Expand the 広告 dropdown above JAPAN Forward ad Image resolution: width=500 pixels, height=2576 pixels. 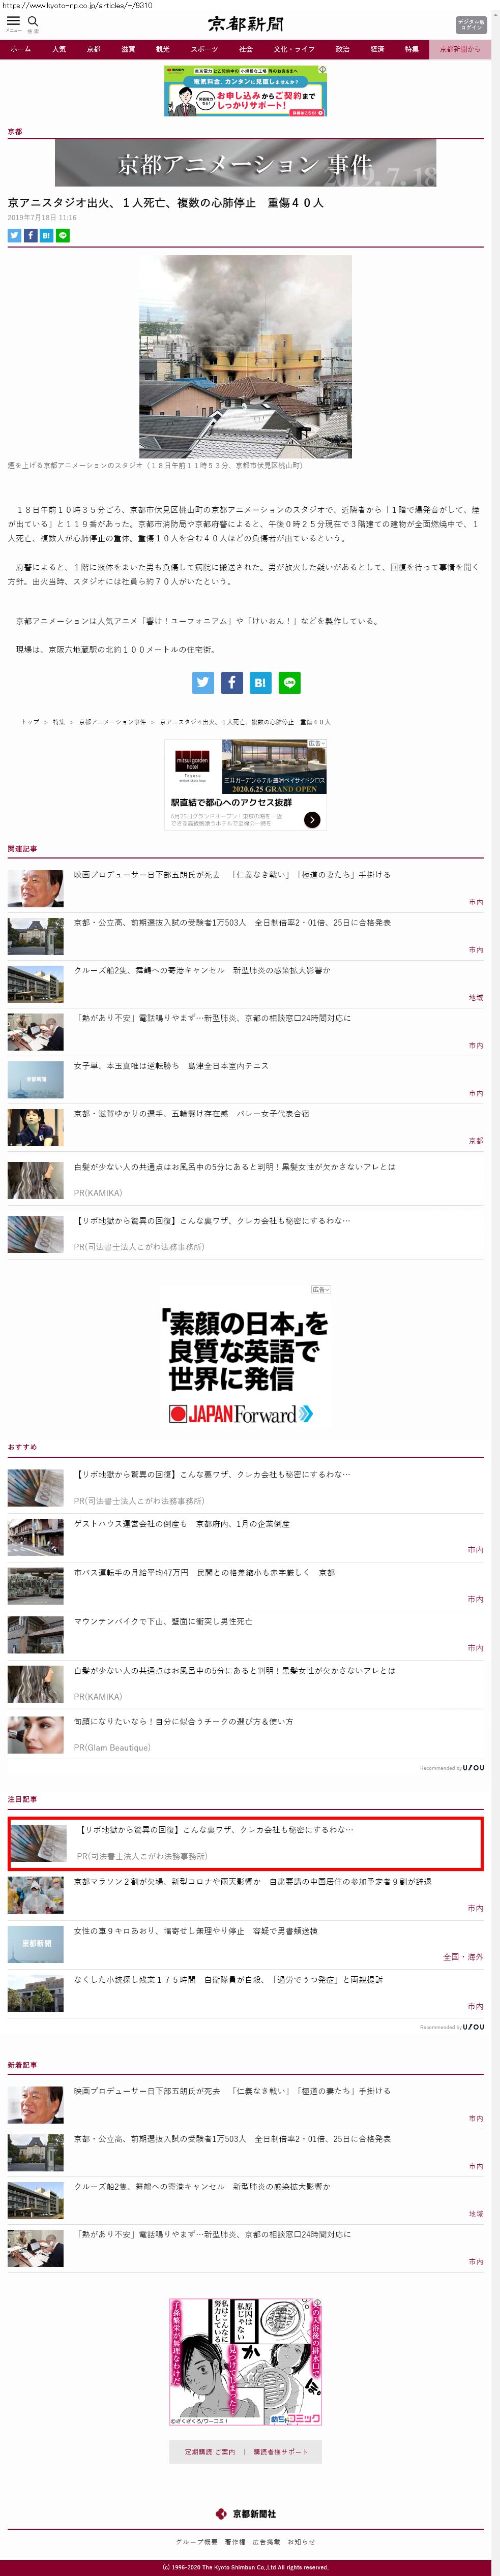(x=320, y=1289)
